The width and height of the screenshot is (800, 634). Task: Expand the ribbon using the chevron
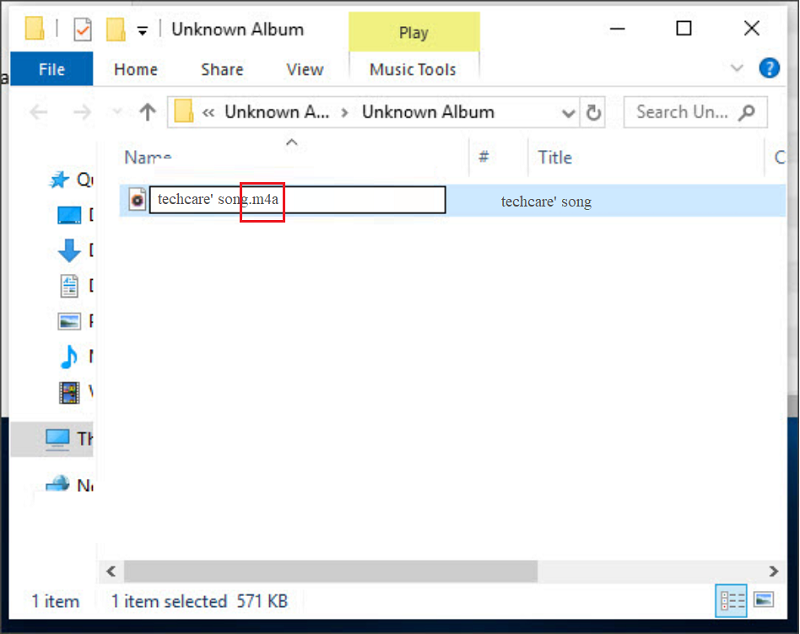(738, 68)
